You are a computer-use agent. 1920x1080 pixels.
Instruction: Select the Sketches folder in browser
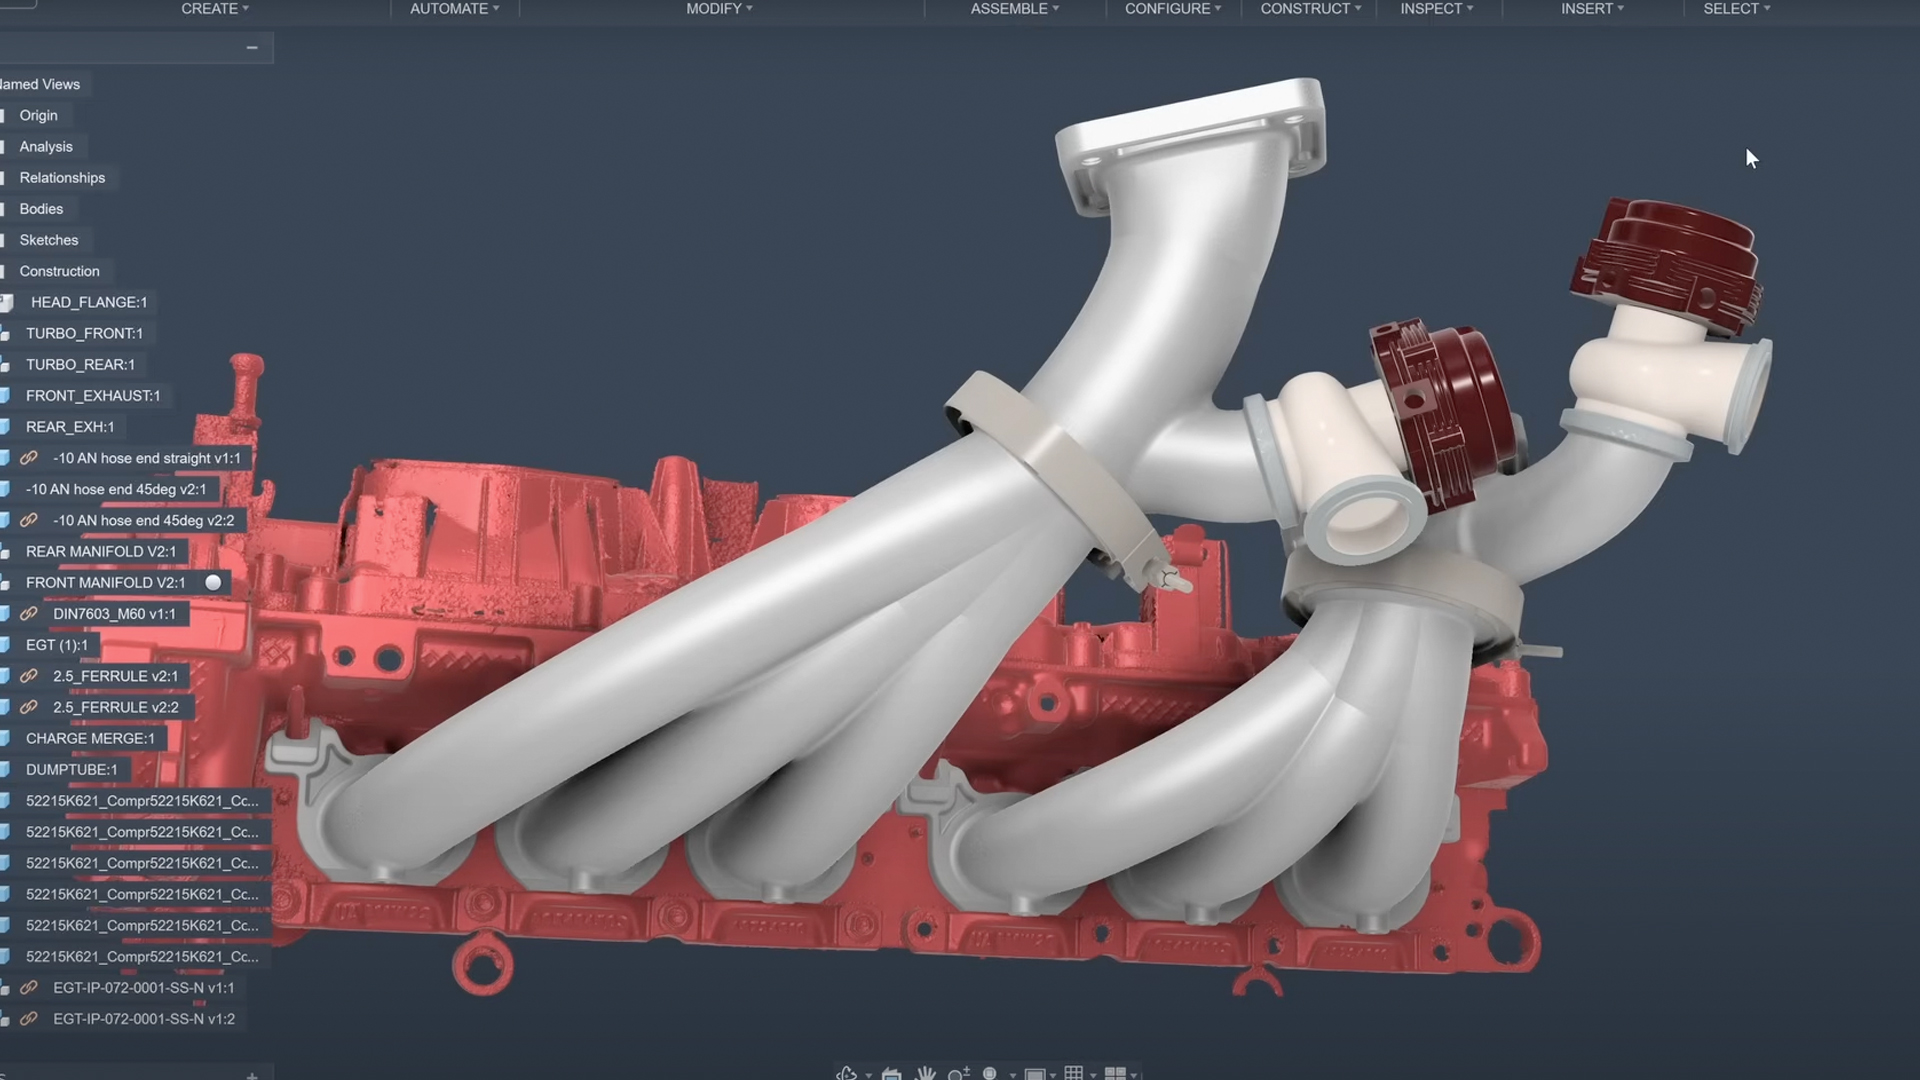[48, 240]
